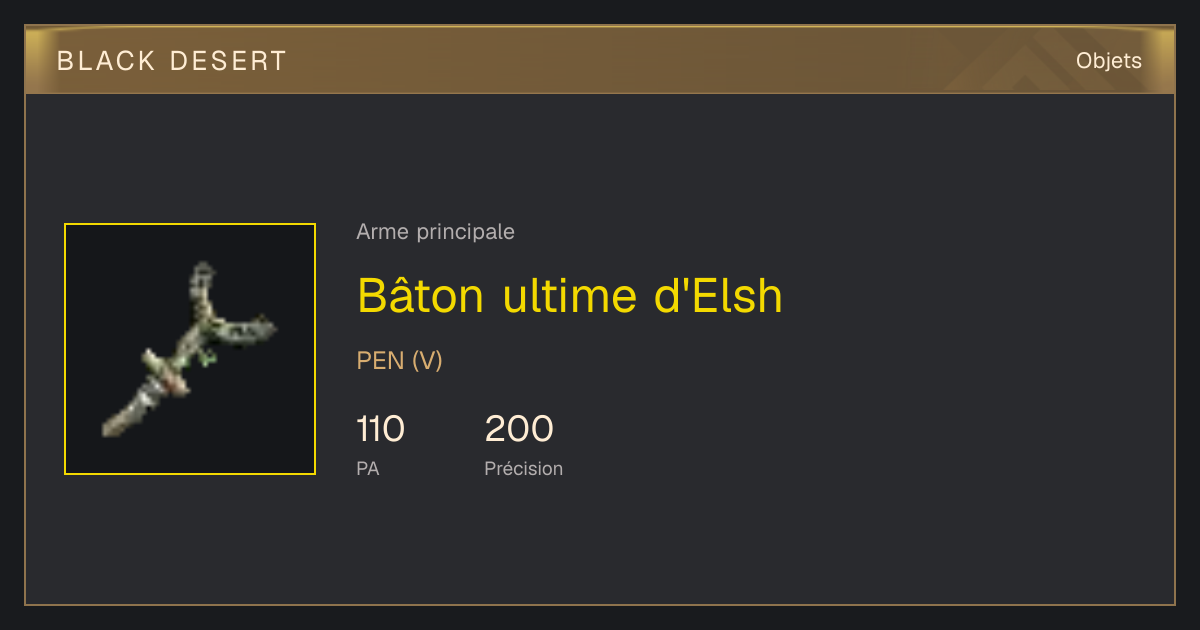Screen dimensions: 1200x630
Task: Click the yellow-bordered item thumbnail frame
Action: (x=190, y=349)
